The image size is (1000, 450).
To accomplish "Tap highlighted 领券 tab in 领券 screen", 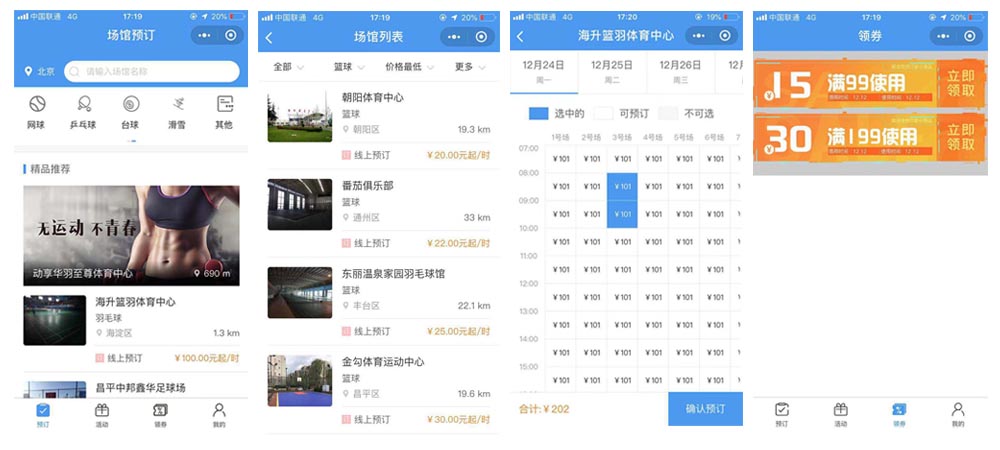I will 899,415.
